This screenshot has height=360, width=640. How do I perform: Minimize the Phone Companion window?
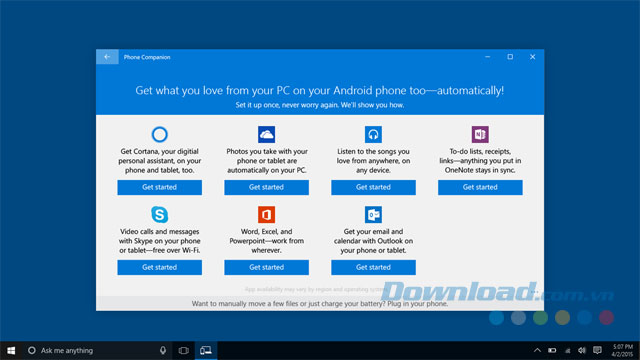tap(487, 57)
